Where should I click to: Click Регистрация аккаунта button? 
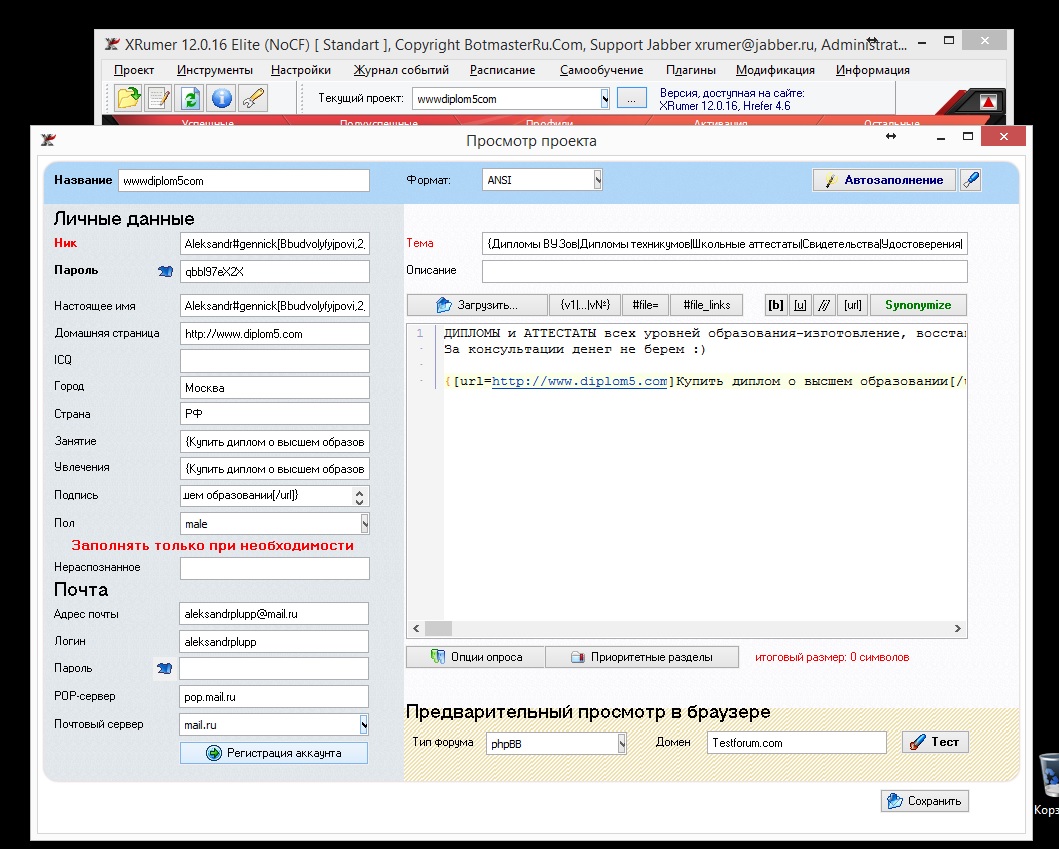[x=274, y=753]
